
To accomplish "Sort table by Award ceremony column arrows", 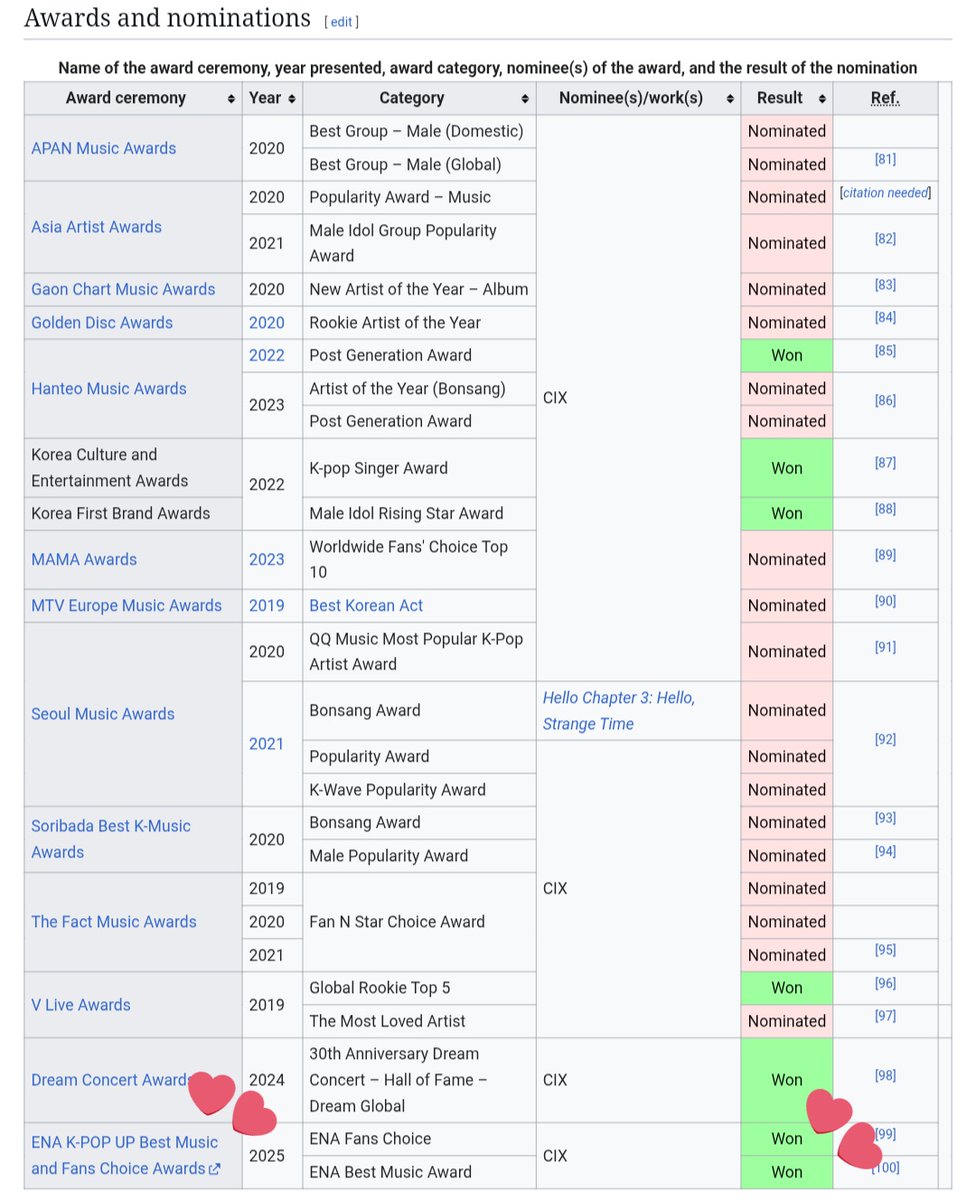I will [231, 98].
